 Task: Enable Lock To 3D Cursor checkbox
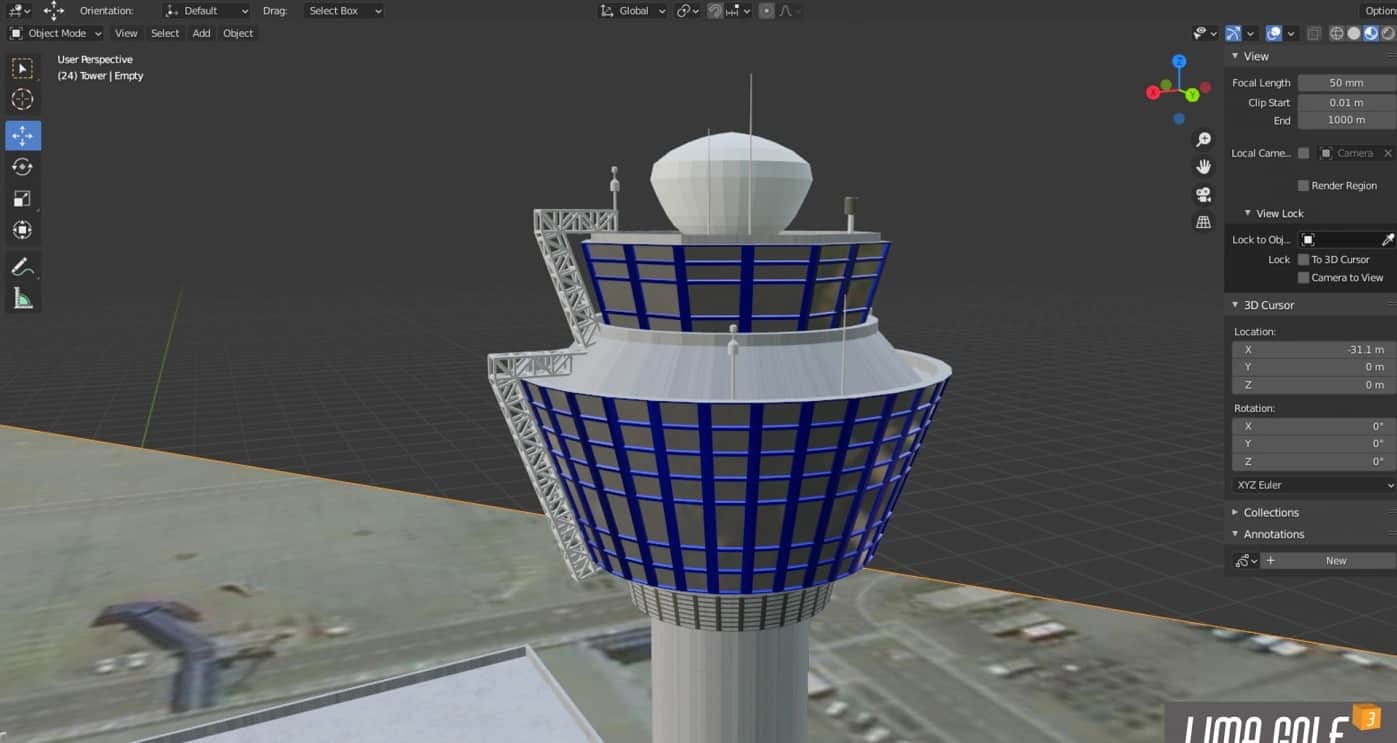(x=1303, y=260)
